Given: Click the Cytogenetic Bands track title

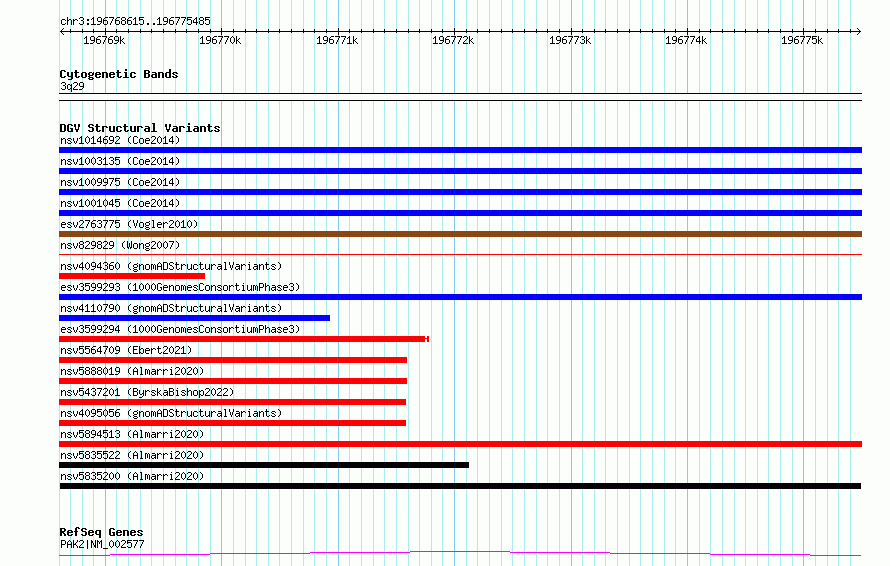Looking at the screenshot, I should (119, 74).
